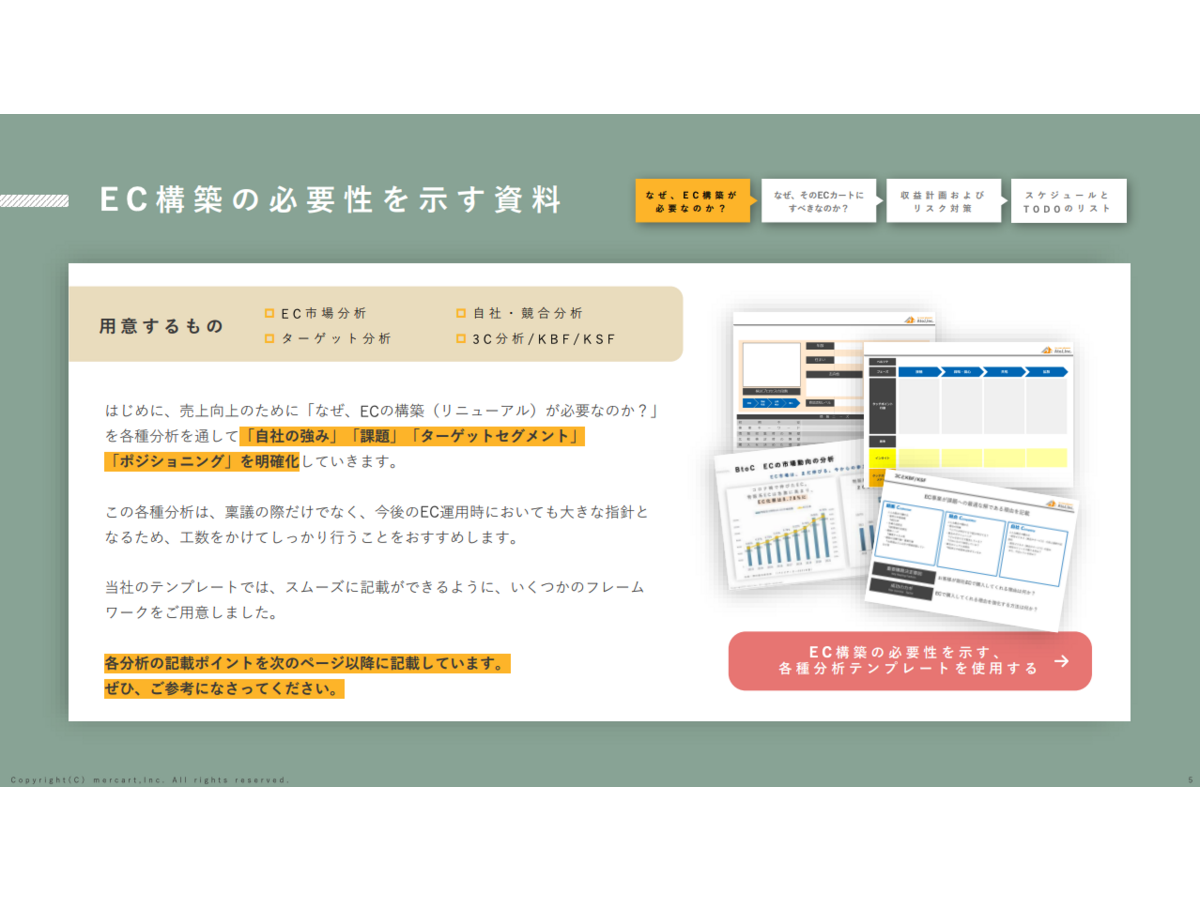Select the なぜ、EC構築が必要なのか？ tab
Screen dimensions: 1200x900
click(x=691, y=201)
